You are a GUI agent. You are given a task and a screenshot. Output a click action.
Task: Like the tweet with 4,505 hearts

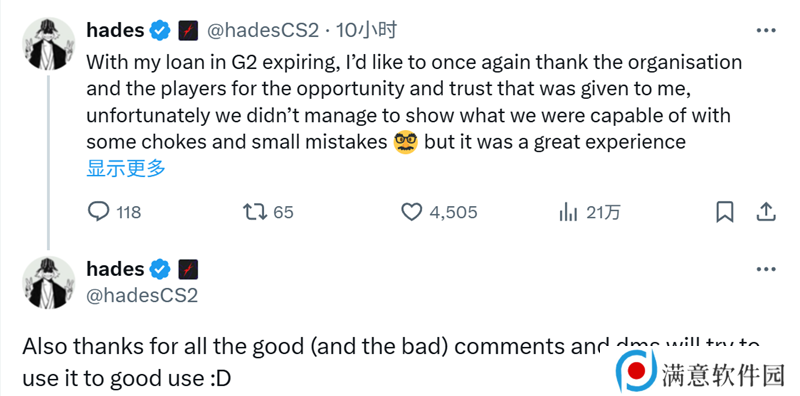pos(411,212)
